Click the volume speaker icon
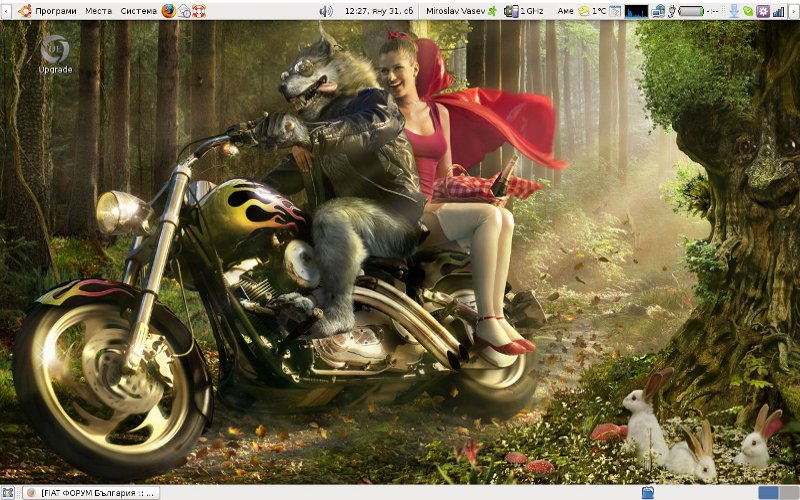 coord(326,11)
